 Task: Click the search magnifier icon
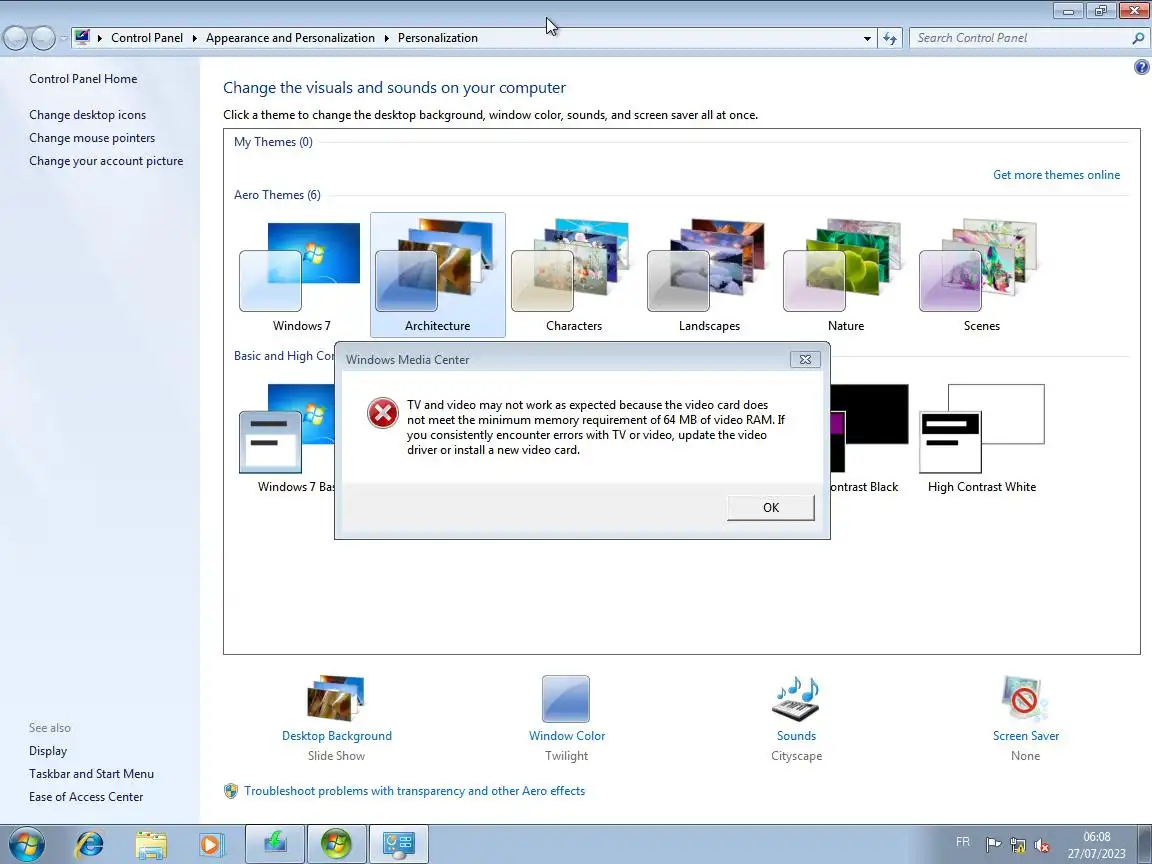coord(1138,38)
